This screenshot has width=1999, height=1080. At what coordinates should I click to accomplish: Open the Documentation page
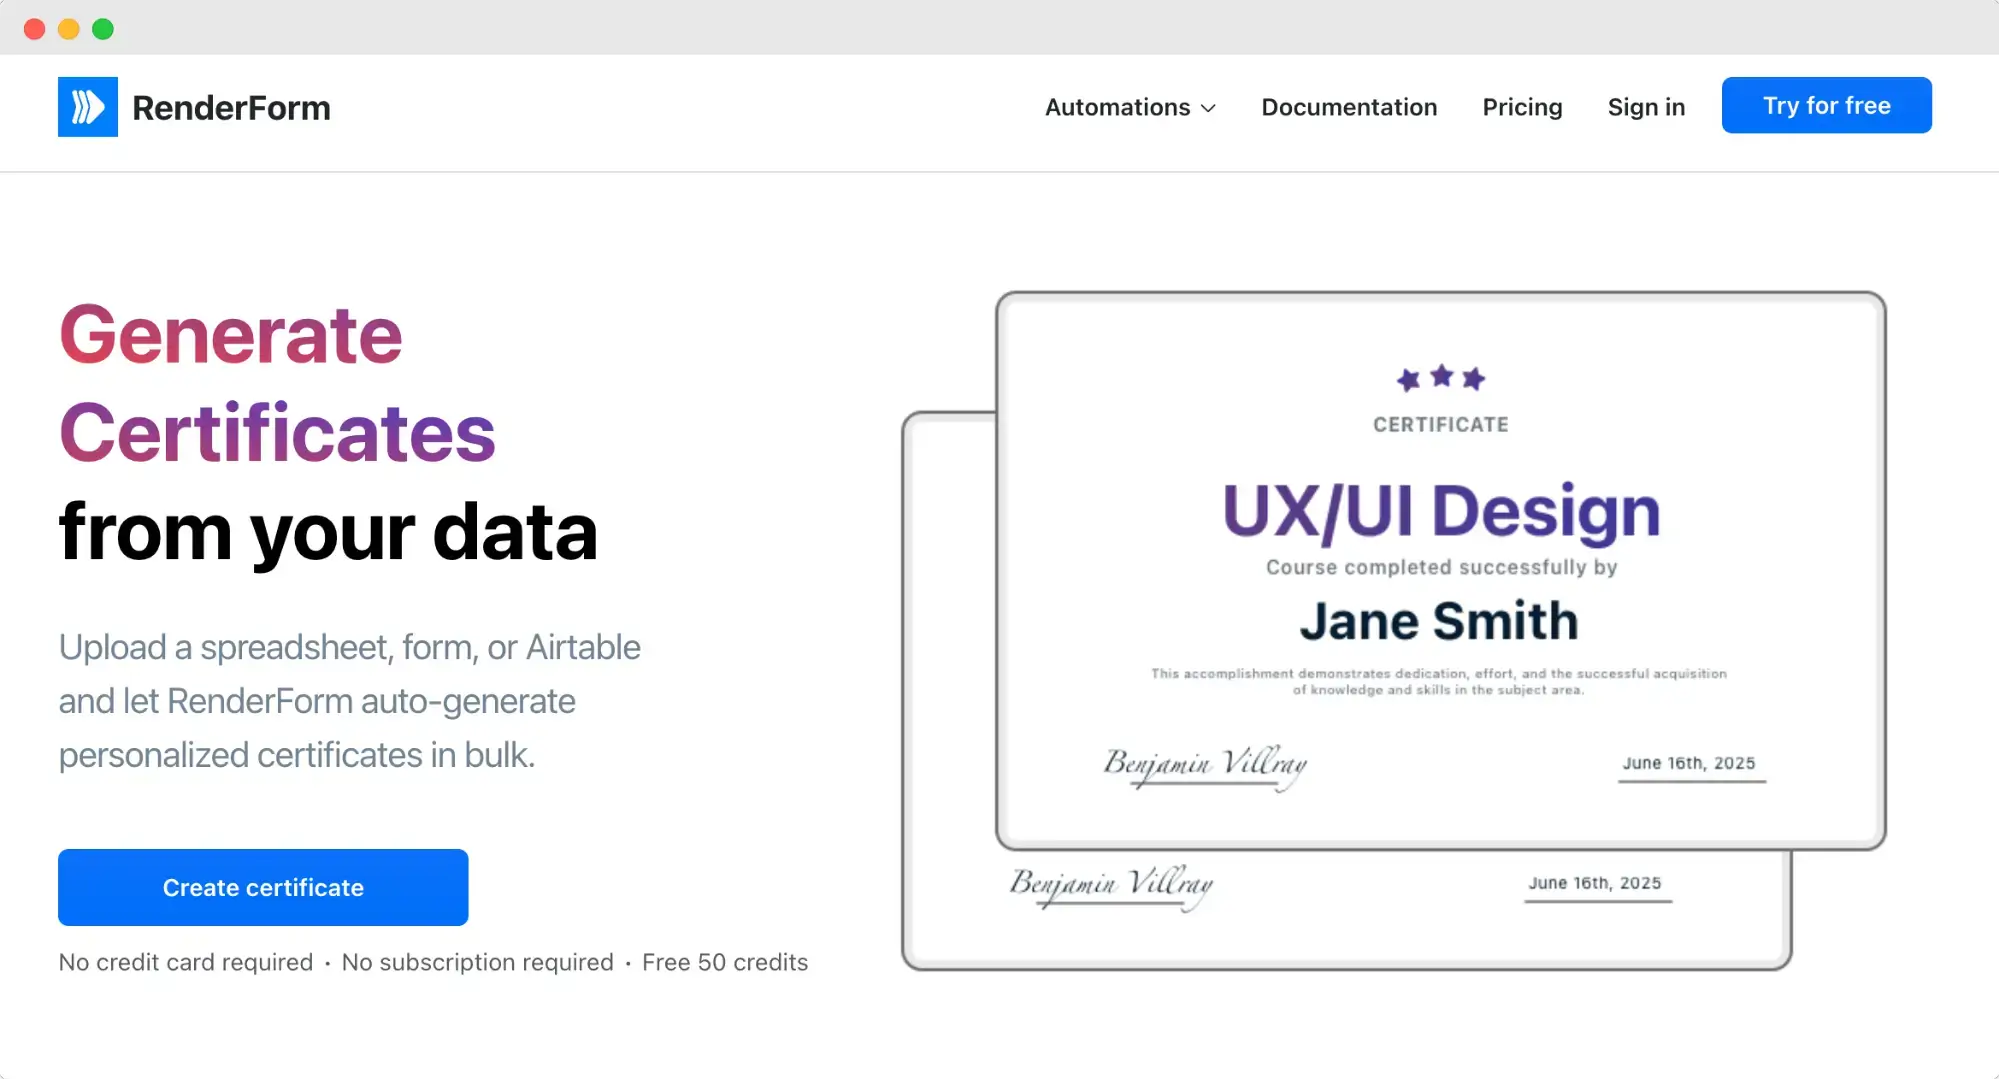point(1349,107)
